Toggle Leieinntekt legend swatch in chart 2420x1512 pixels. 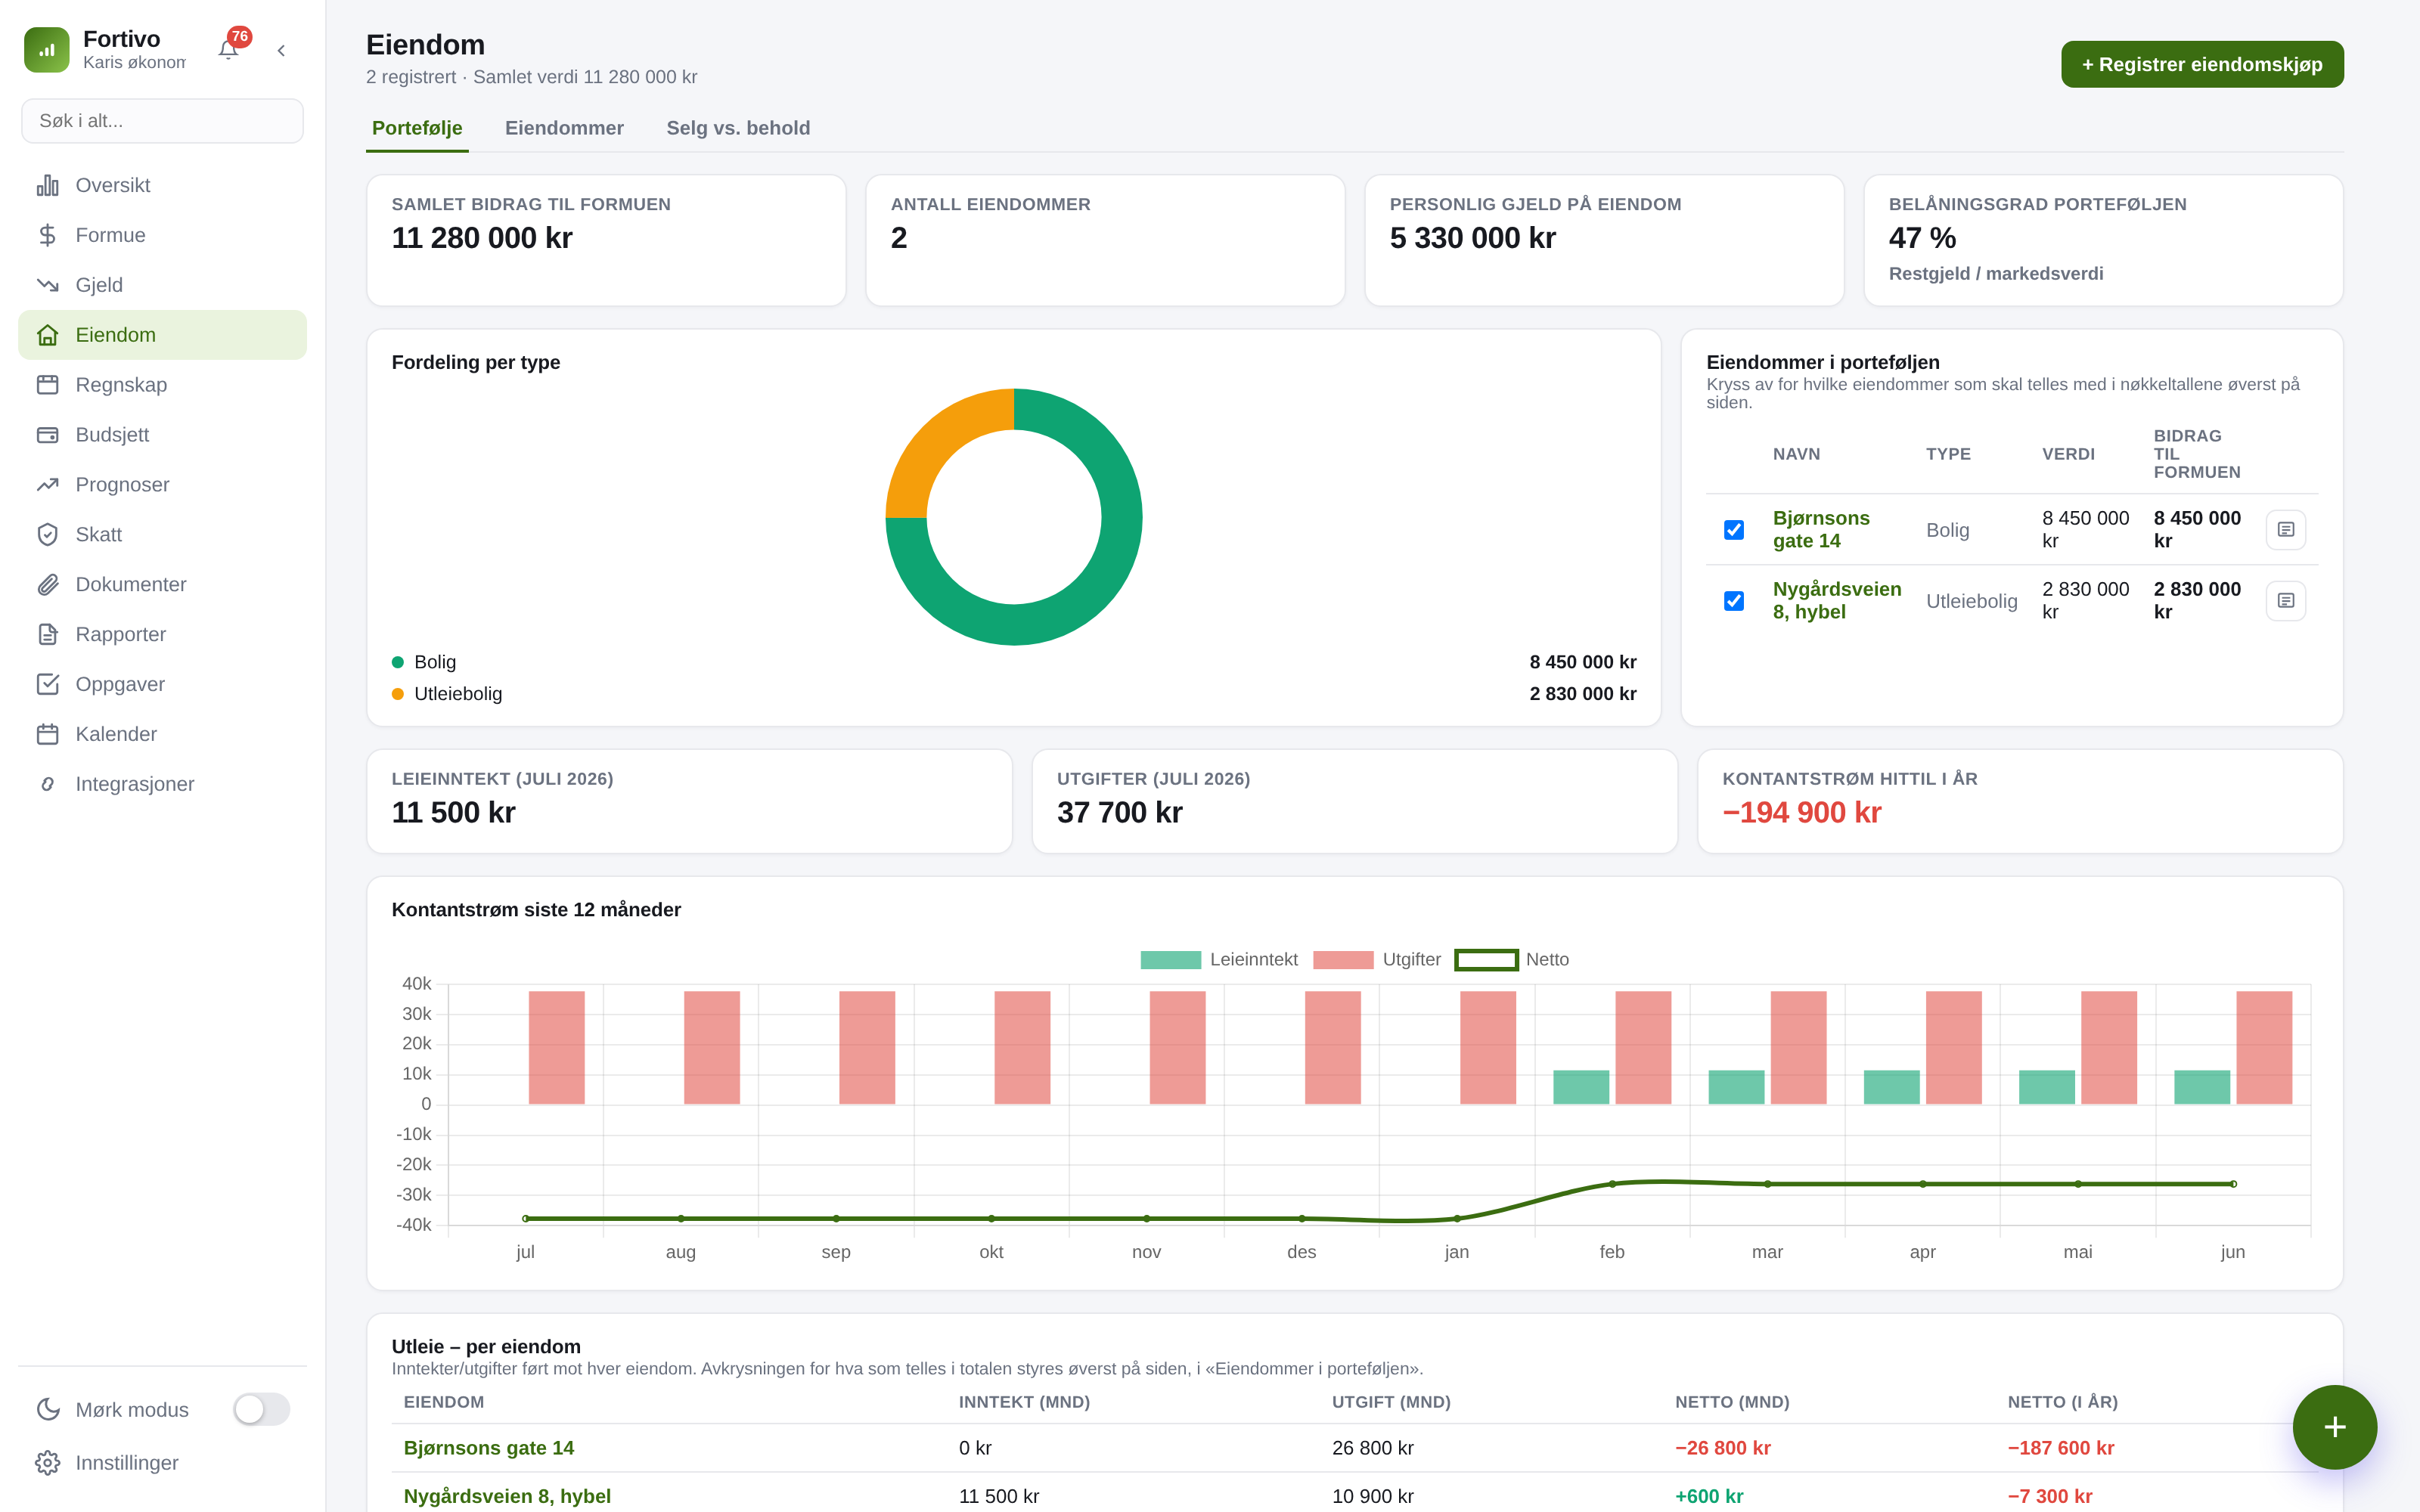click(1170, 959)
